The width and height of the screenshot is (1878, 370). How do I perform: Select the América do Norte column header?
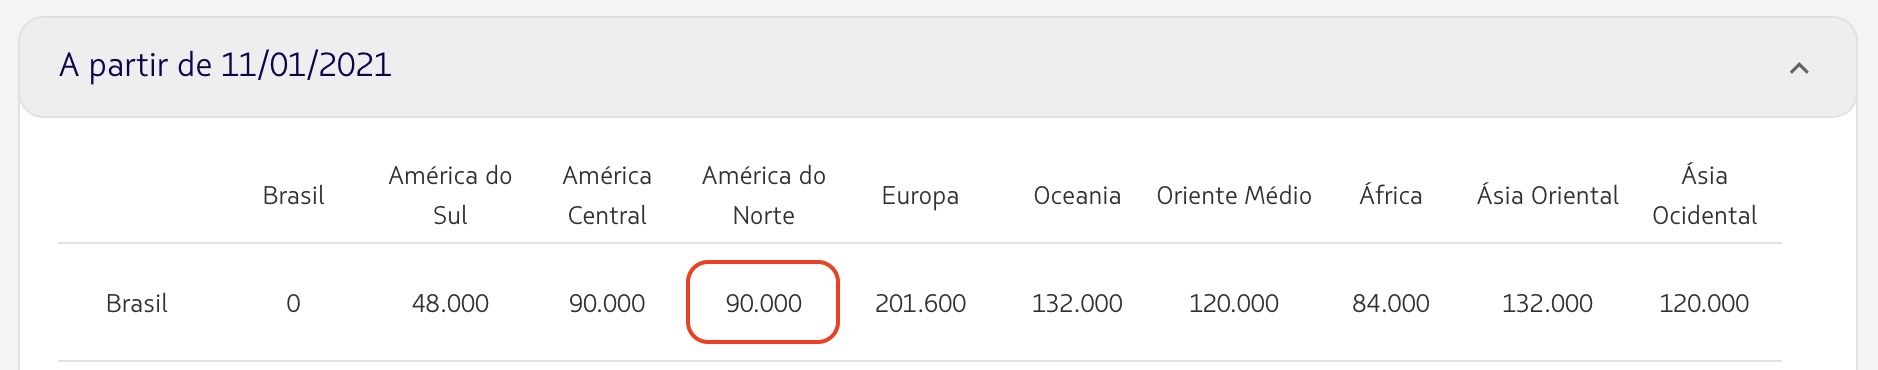[764, 195]
